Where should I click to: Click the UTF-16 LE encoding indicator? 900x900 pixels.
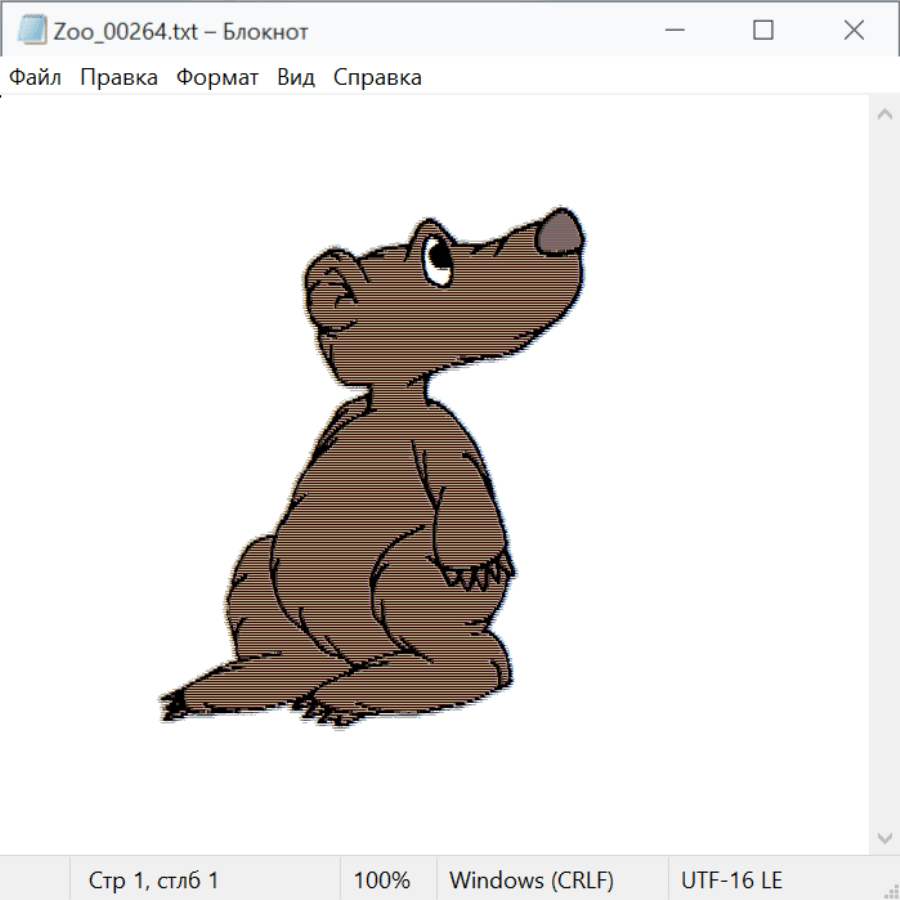pos(732,880)
